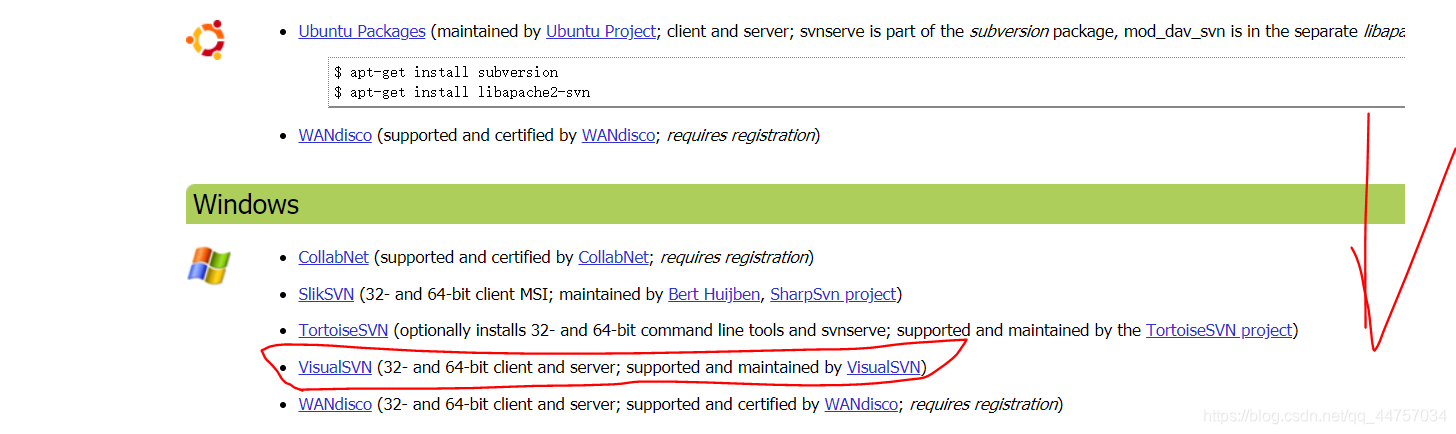
Task: Click the 'certified by CollabNet' link
Action: [613, 257]
